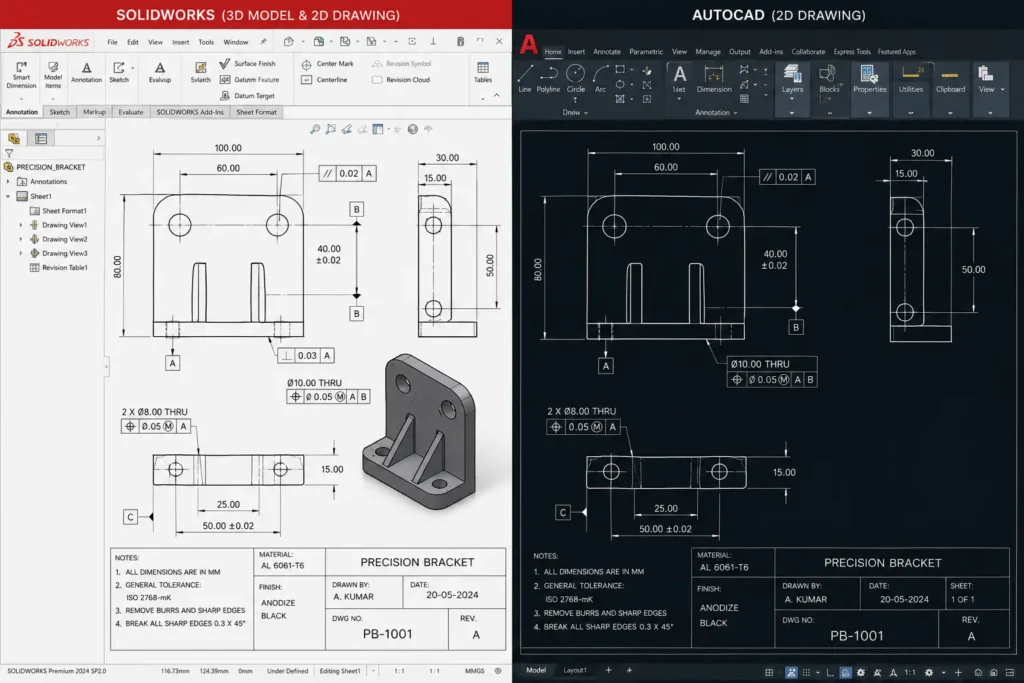Click the SolidWorks Surface Finish icon
The width and height of the screenshot is (1024, 683).
(x=225, y=63)
